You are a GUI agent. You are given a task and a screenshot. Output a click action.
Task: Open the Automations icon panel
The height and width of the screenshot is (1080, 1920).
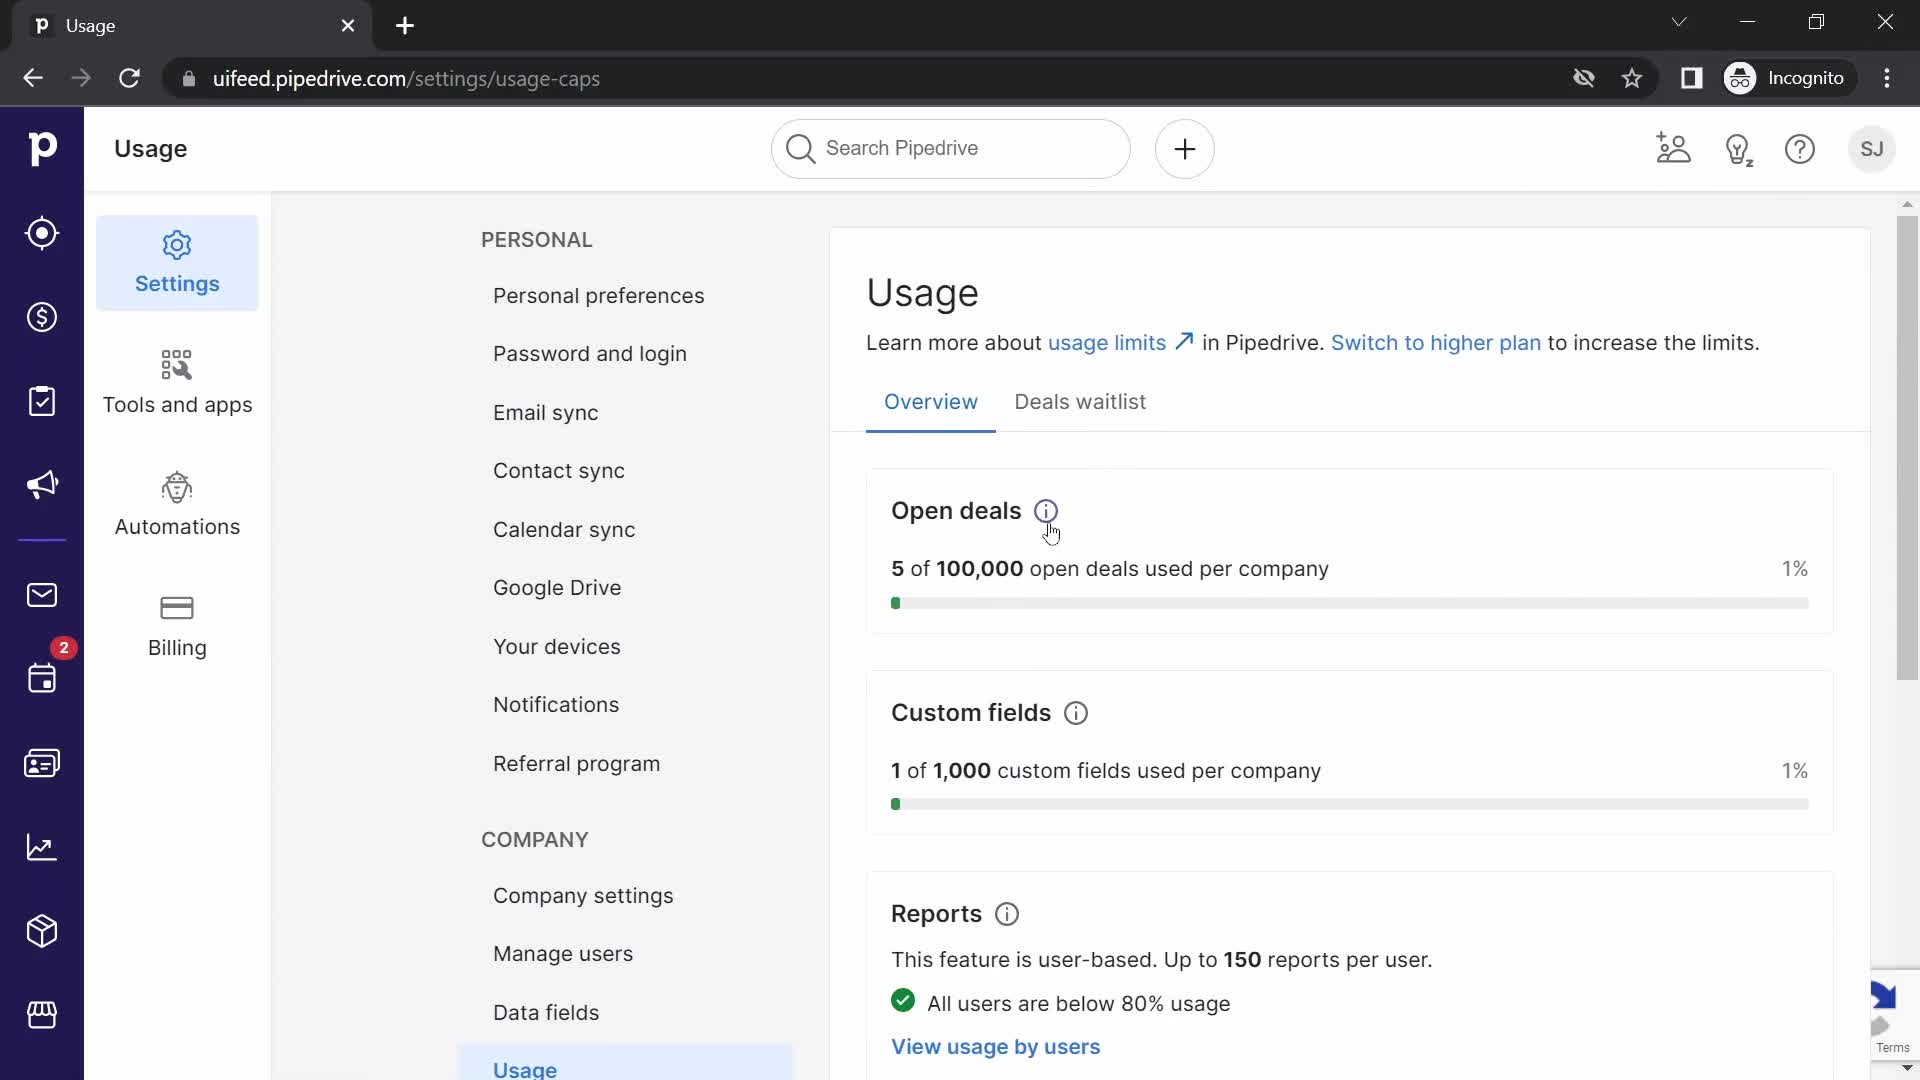pos(177,504)
